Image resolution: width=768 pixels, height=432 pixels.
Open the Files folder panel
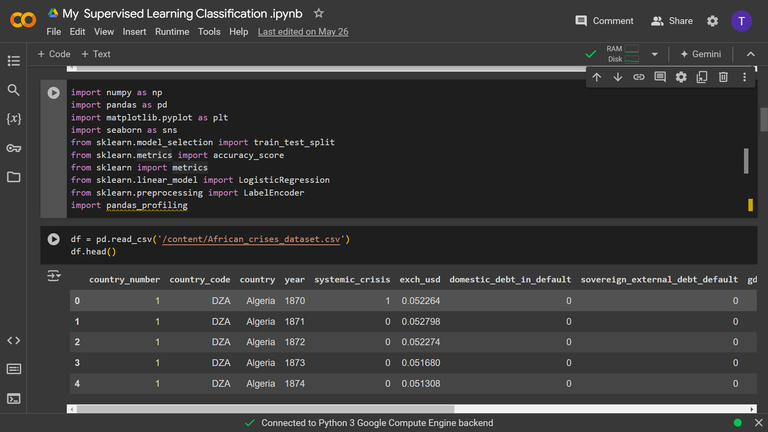click(x=14, y=177)
